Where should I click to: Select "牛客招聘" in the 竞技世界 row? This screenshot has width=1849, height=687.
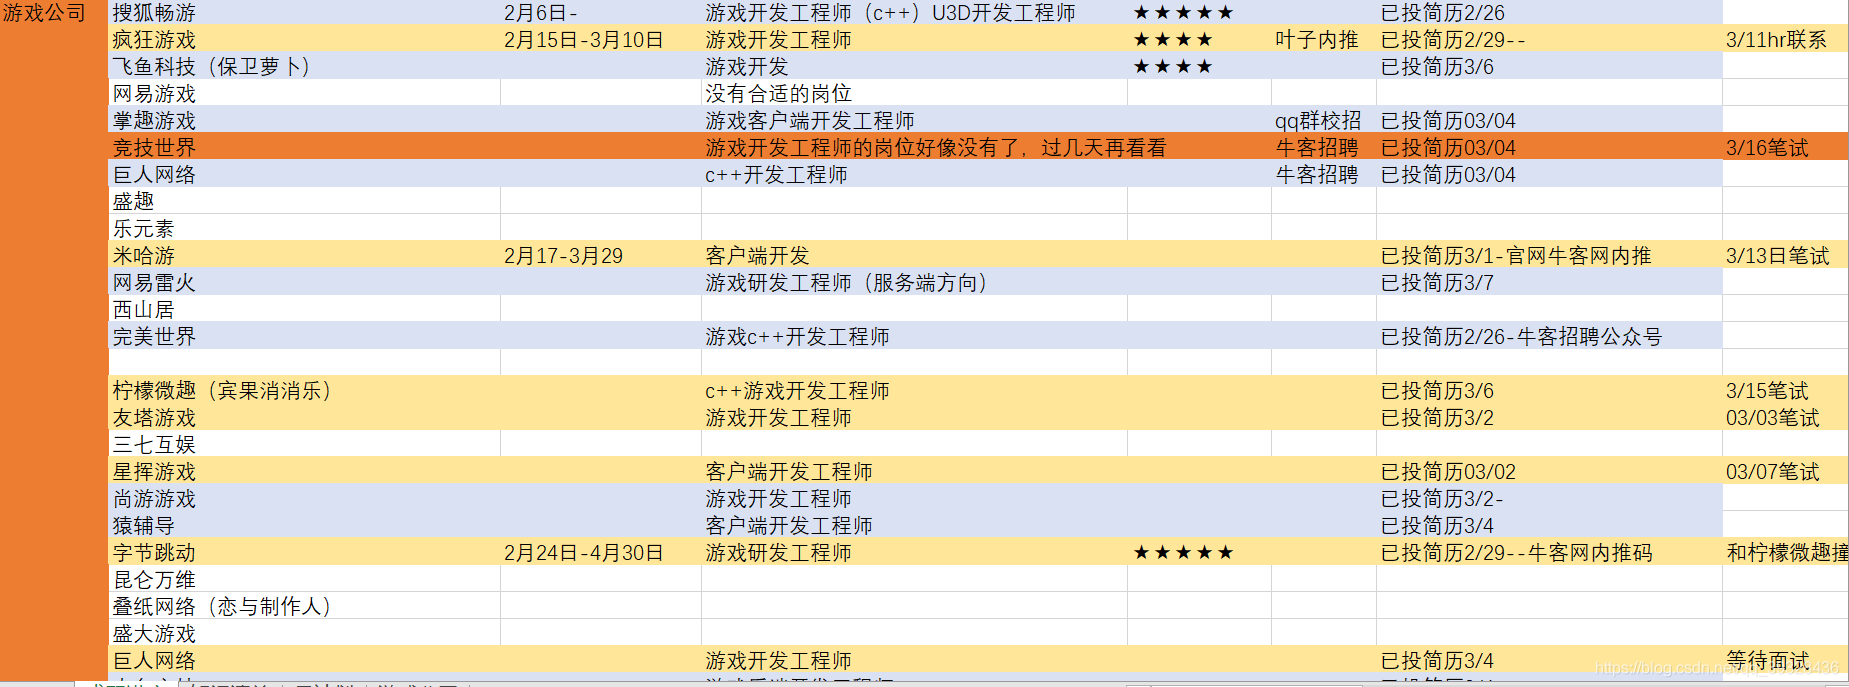tap(1324, 147)
